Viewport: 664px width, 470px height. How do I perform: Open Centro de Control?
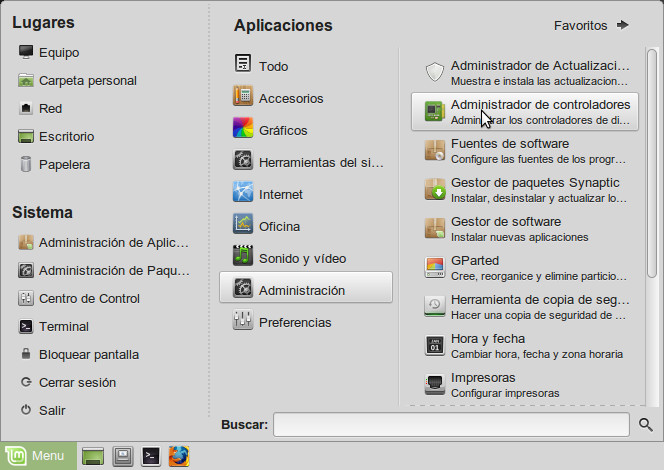[x=89, y=298]
